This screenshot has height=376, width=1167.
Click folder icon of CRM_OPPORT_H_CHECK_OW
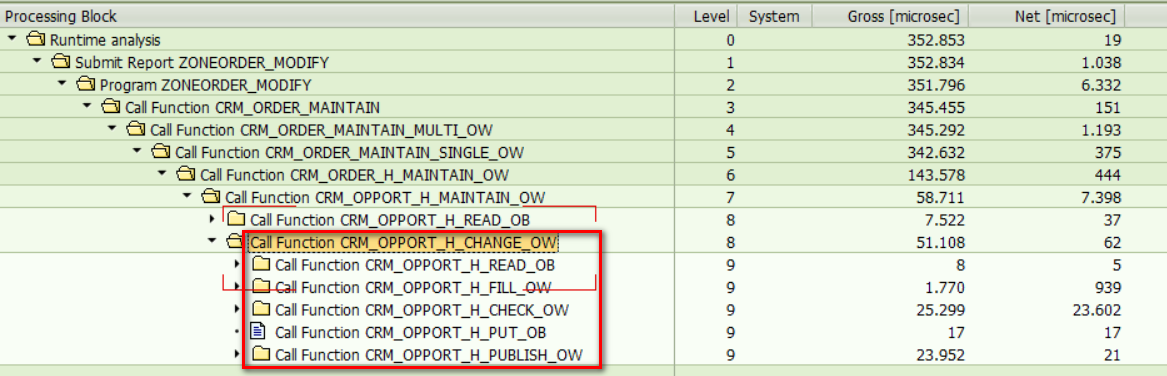(260, 309)
